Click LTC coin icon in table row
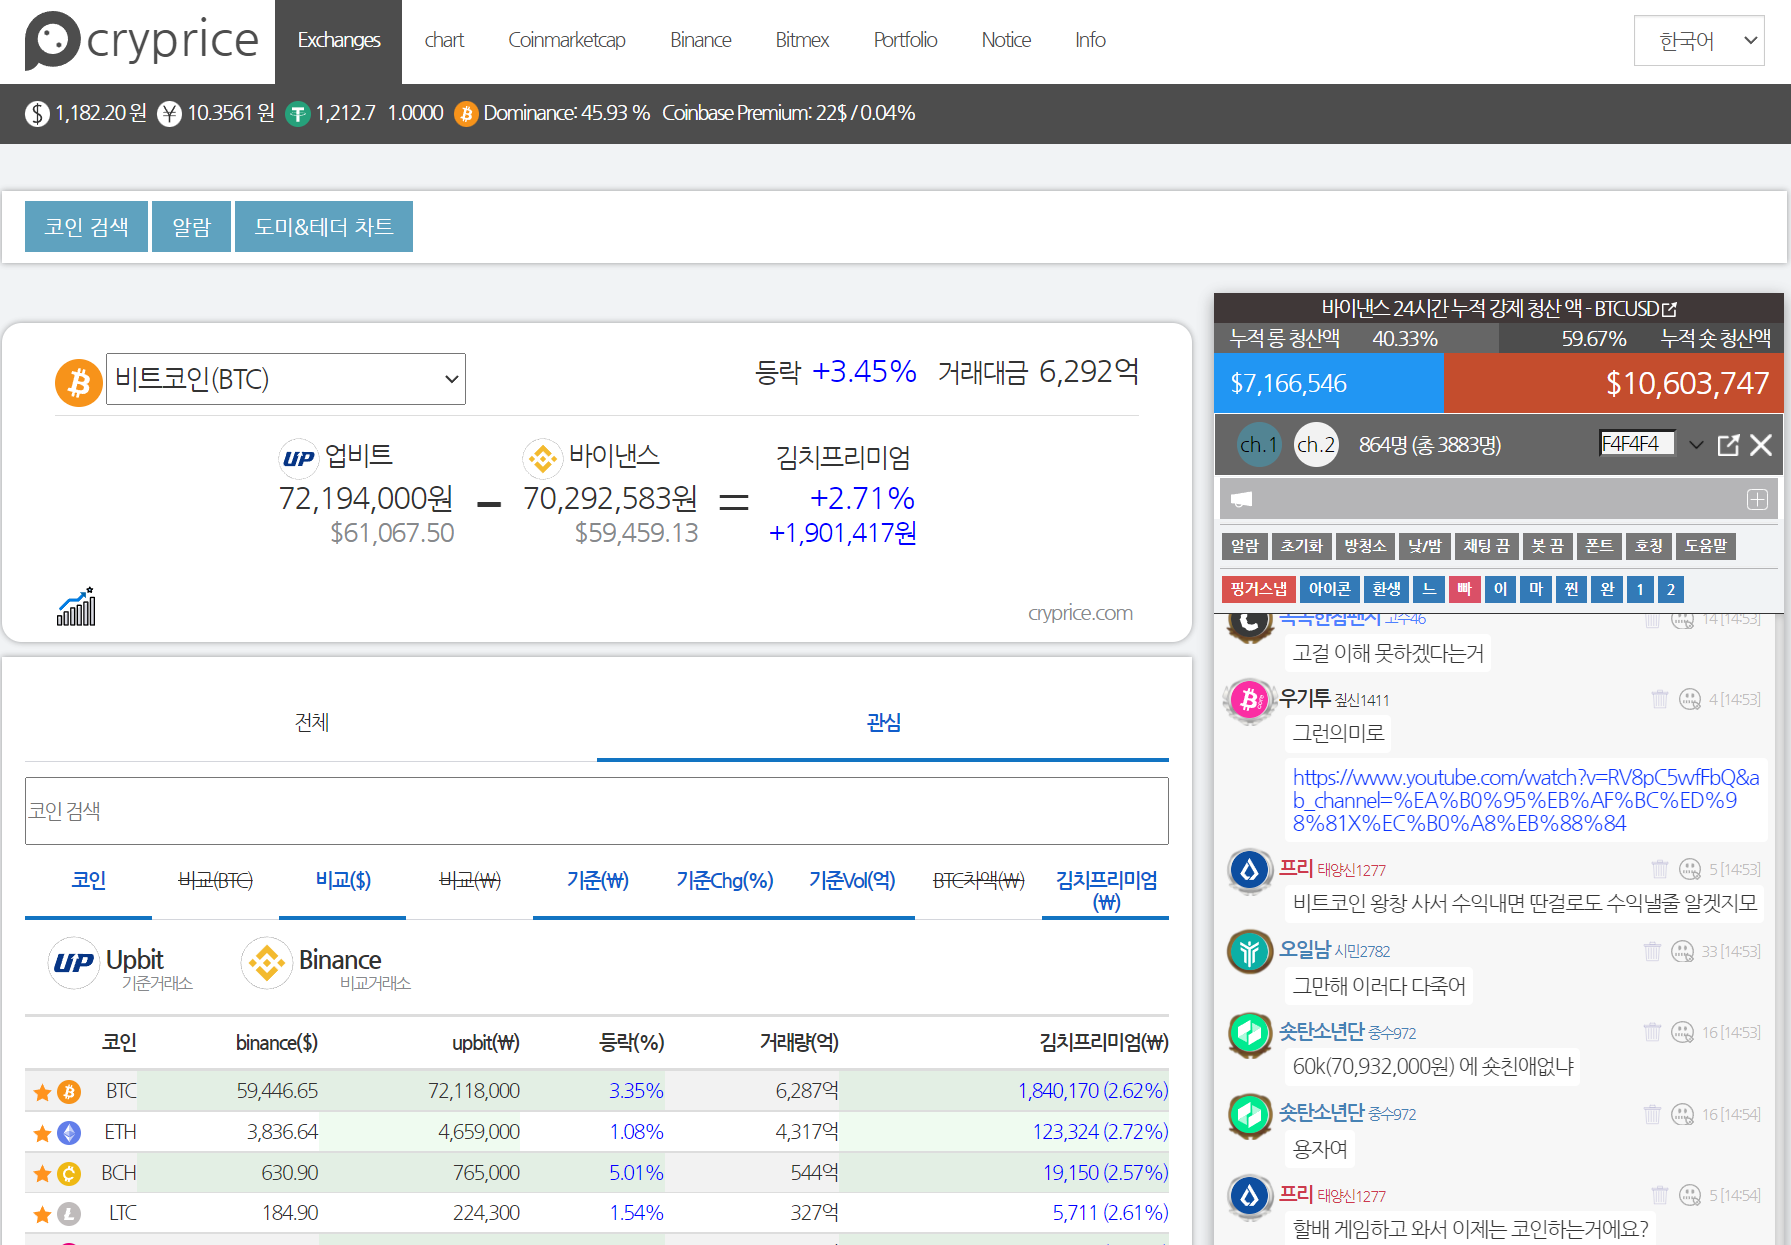 tap(69, 1214)
